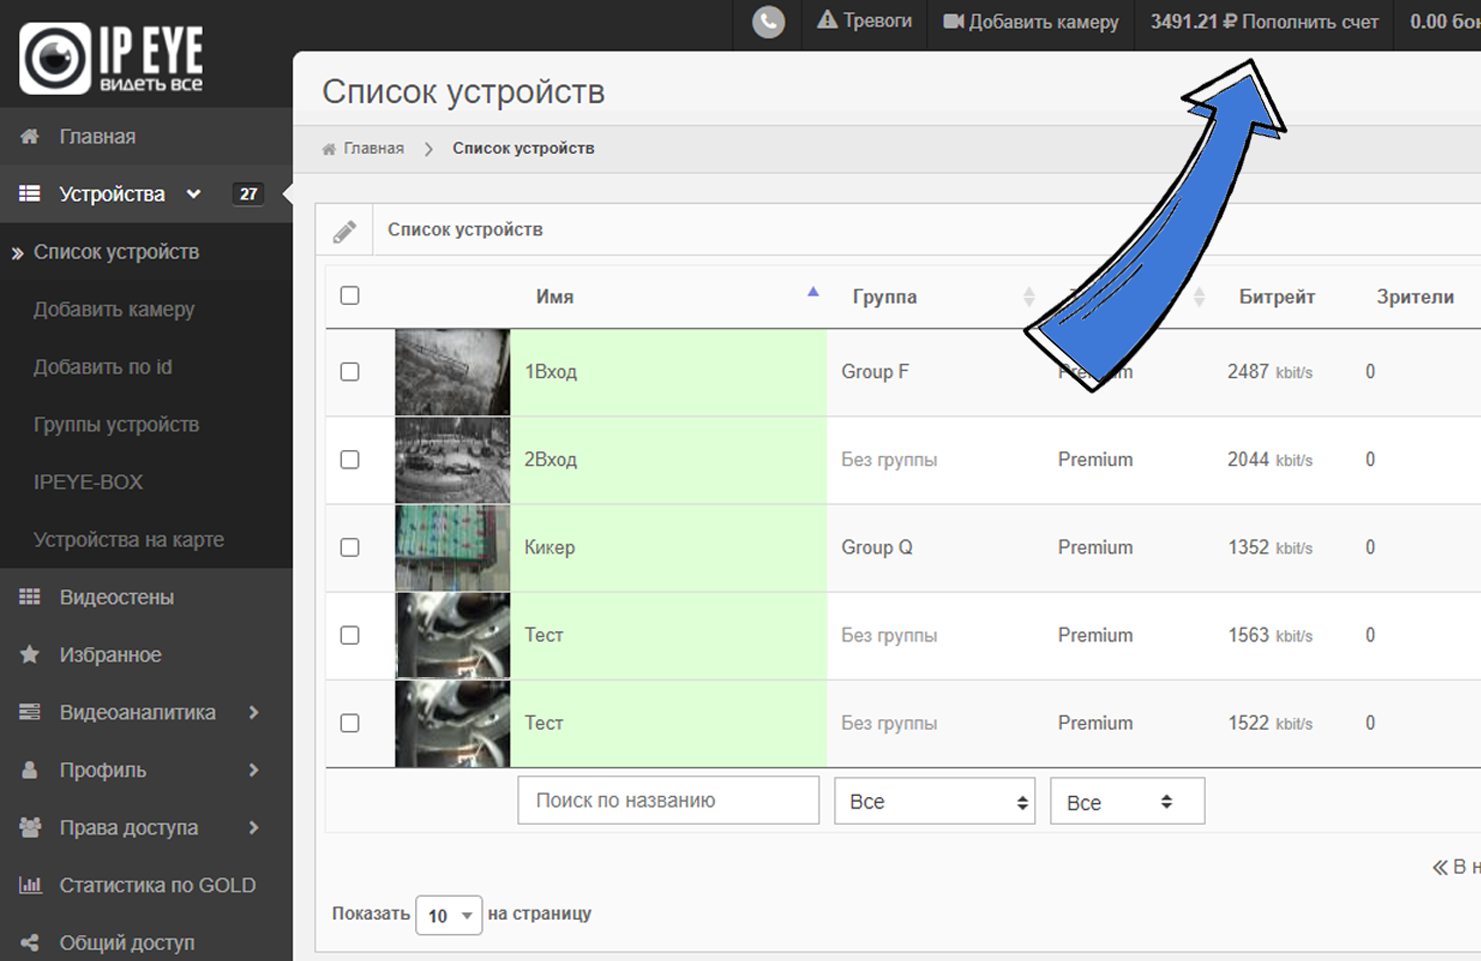Open the per-page dropdown showing 10
The image size is (1481, 961).
point(448,914)
